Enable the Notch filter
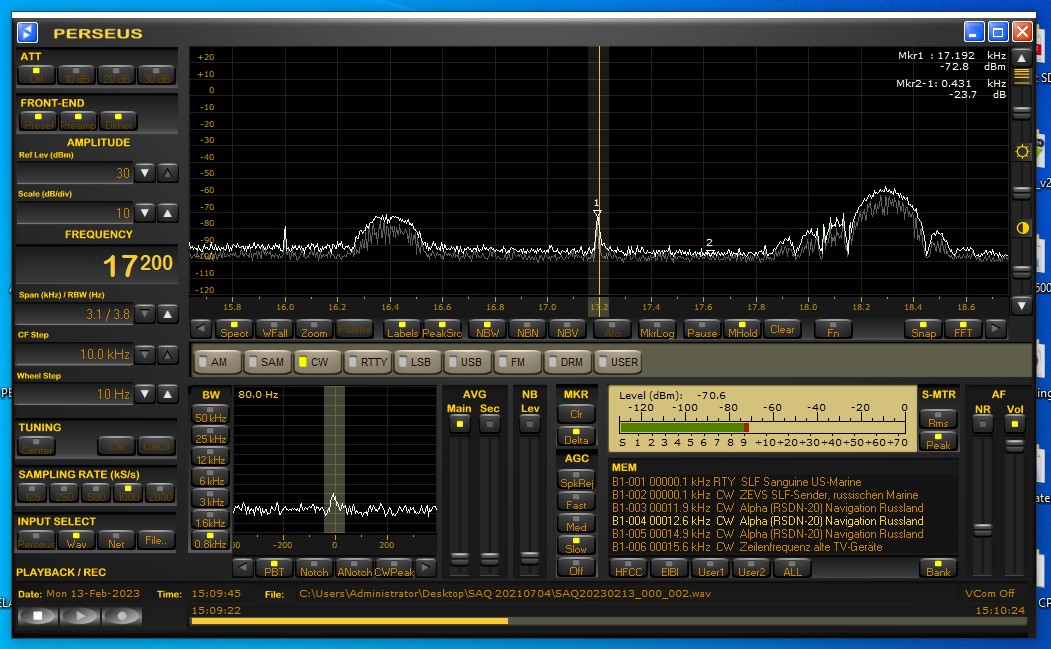 [x=314, y=568]
